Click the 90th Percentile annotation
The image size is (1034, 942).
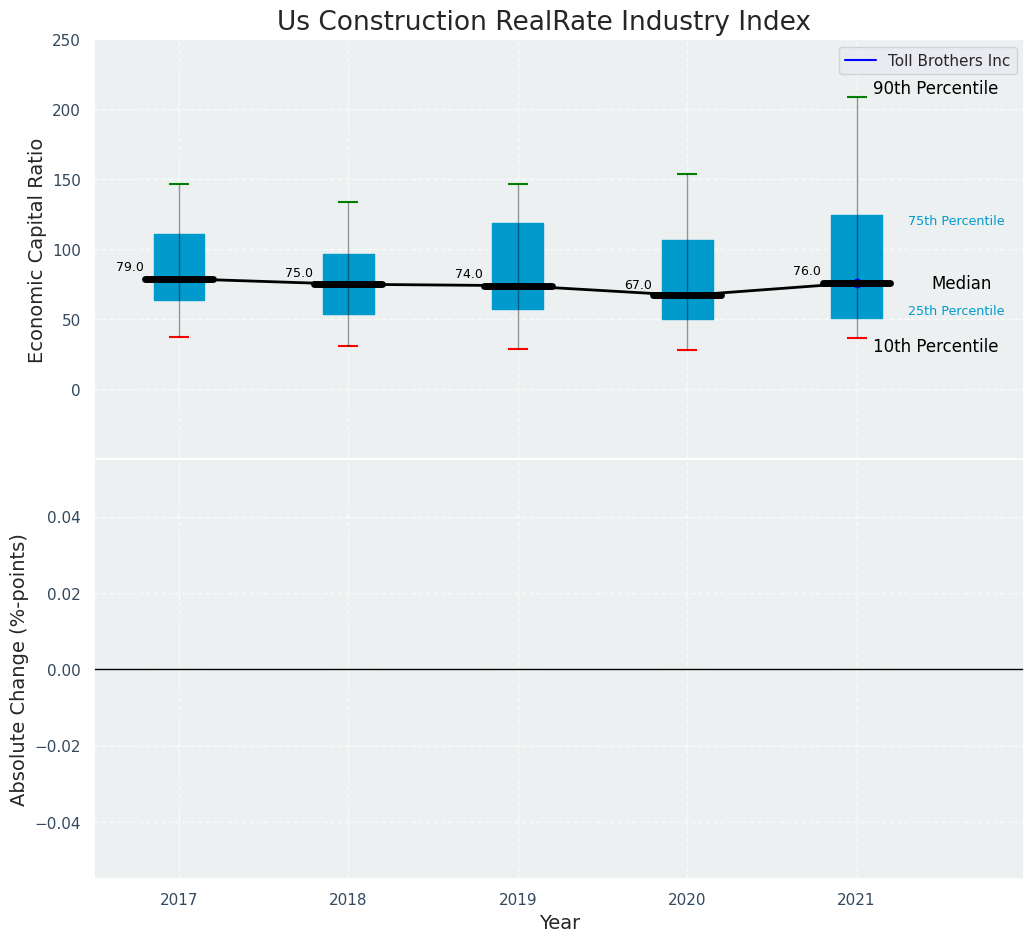(935, 88)
